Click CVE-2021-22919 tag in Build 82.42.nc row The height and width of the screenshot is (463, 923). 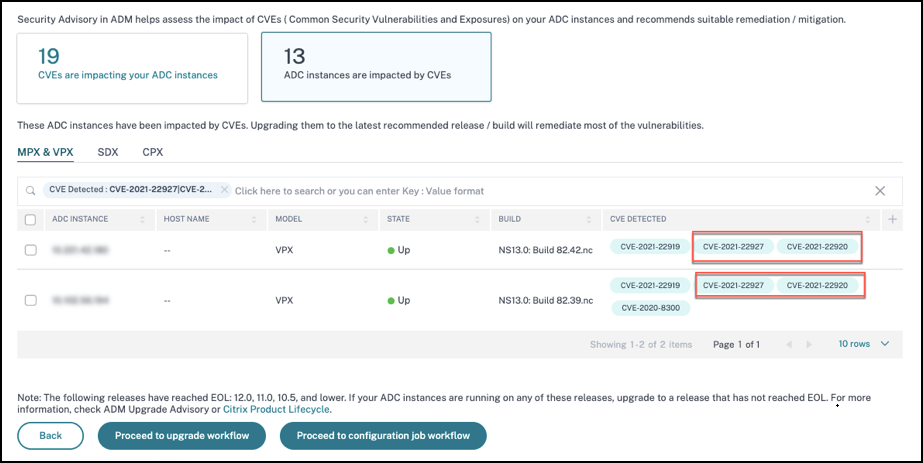tap(650, 247)
